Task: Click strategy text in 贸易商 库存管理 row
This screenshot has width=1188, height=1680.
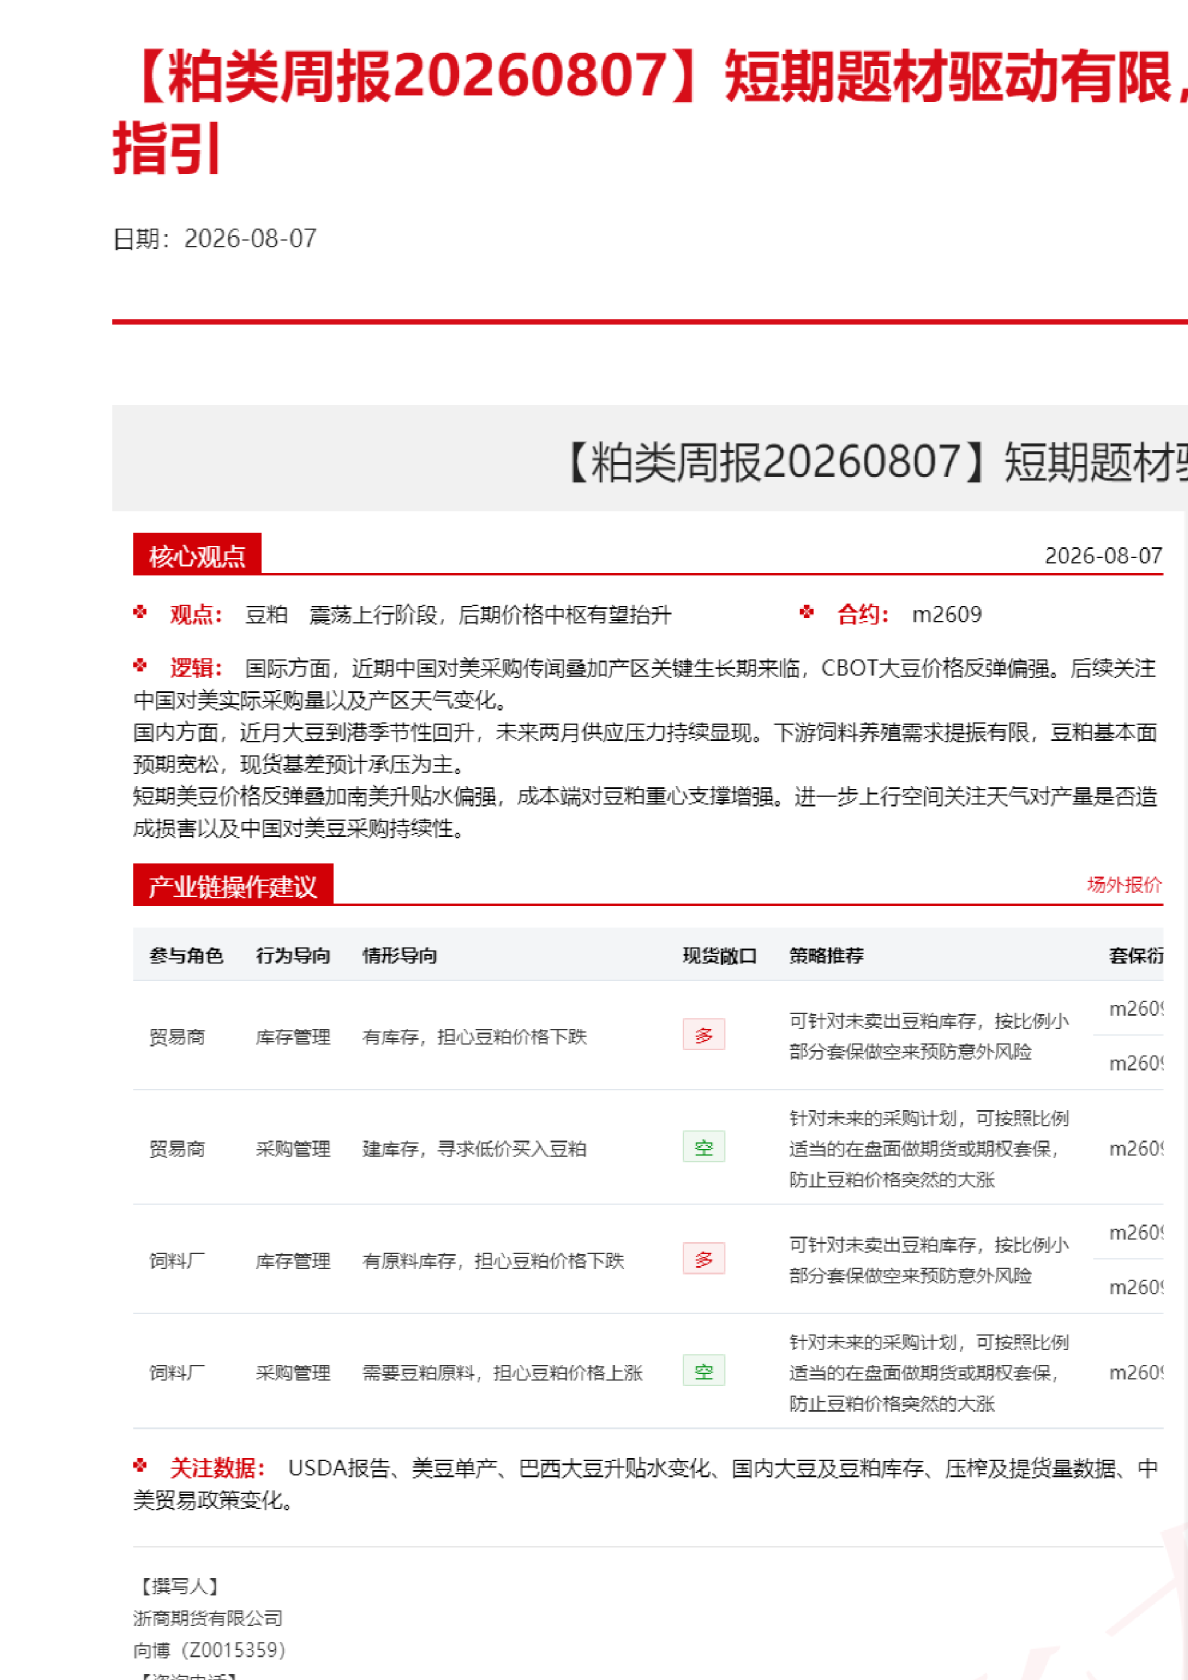Action: pos(929,1036)
